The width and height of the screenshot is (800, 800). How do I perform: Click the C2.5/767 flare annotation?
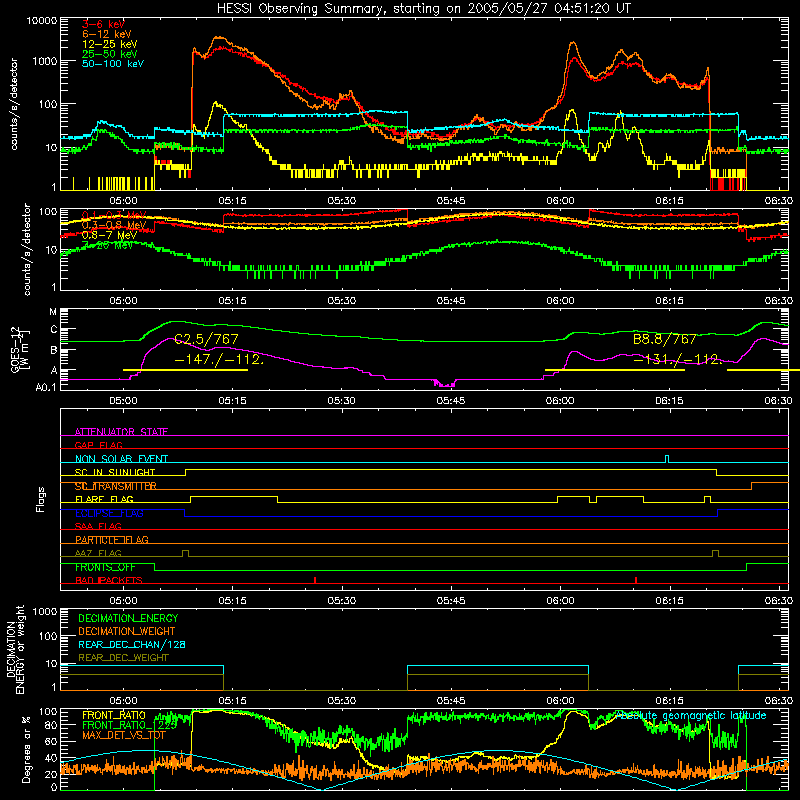coord(206,339)
